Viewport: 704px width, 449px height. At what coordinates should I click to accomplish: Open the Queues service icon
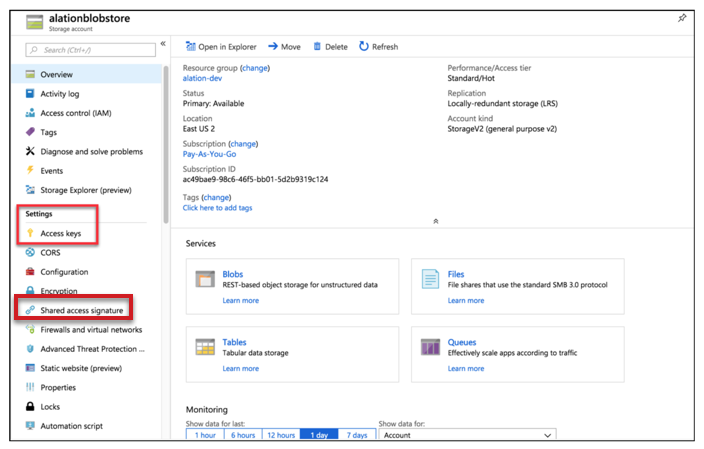tap(430, 347)
